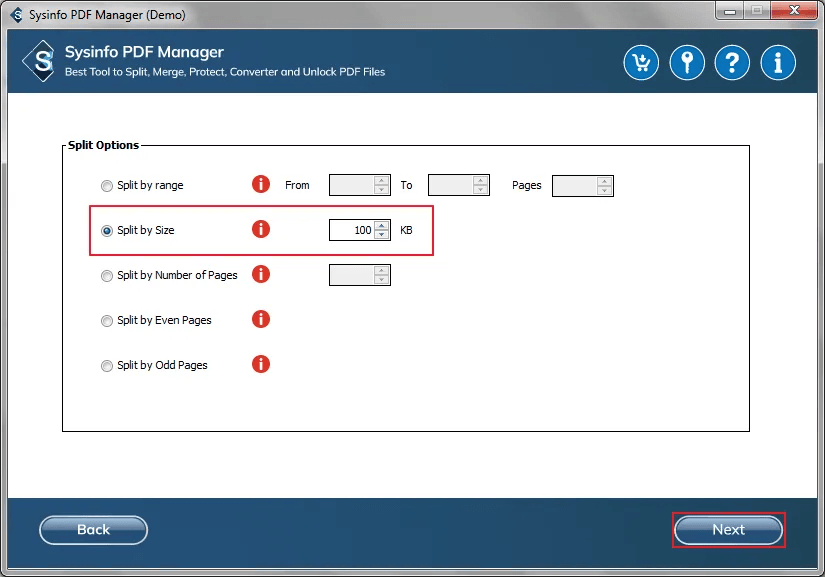Open the key activation icon
Viewport: 825px width, 577px height.
pos(687,63)
